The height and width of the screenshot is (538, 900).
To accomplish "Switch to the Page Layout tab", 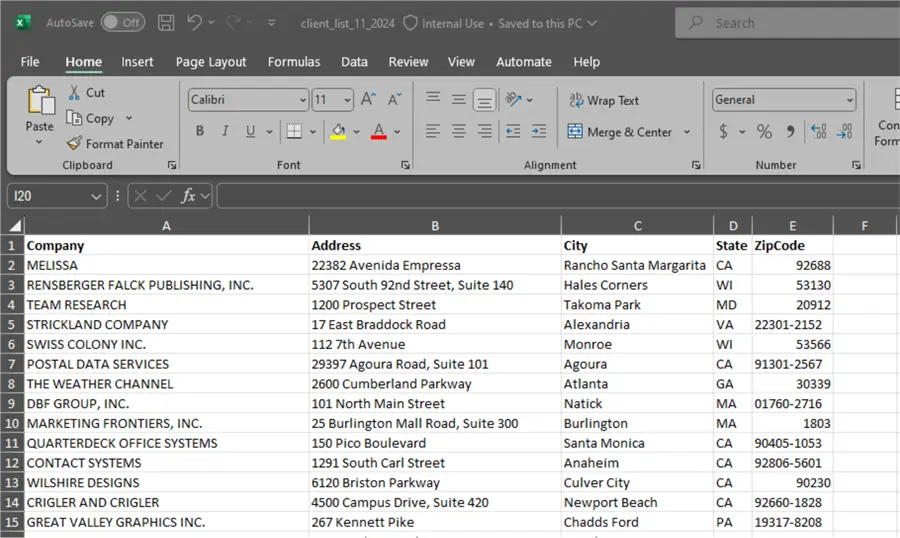I will (211, 61).
